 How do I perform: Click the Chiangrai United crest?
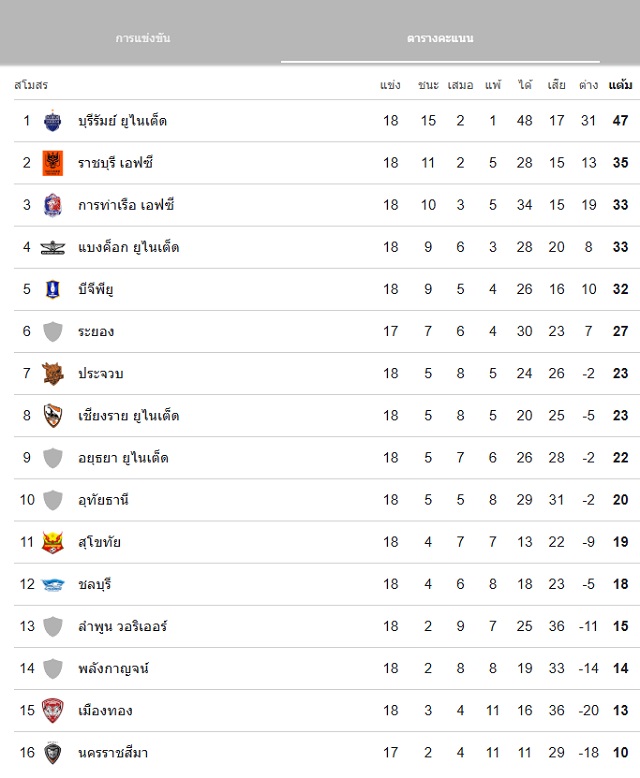click(52, 416)
